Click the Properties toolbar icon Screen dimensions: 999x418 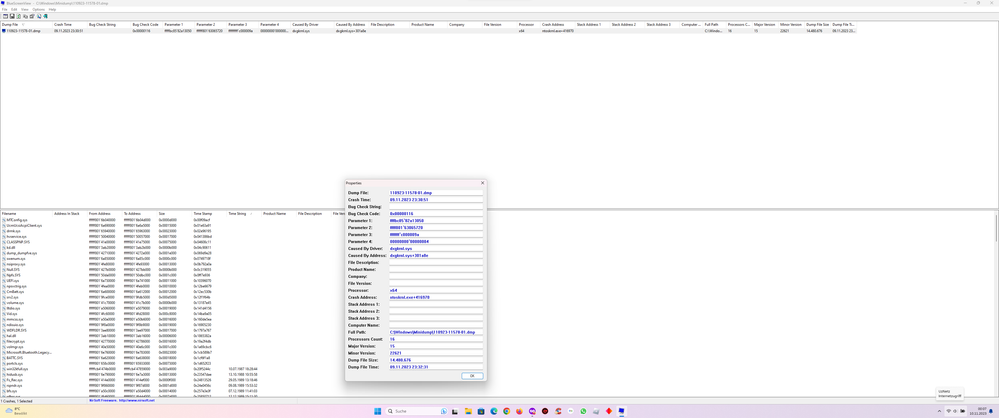32,16
